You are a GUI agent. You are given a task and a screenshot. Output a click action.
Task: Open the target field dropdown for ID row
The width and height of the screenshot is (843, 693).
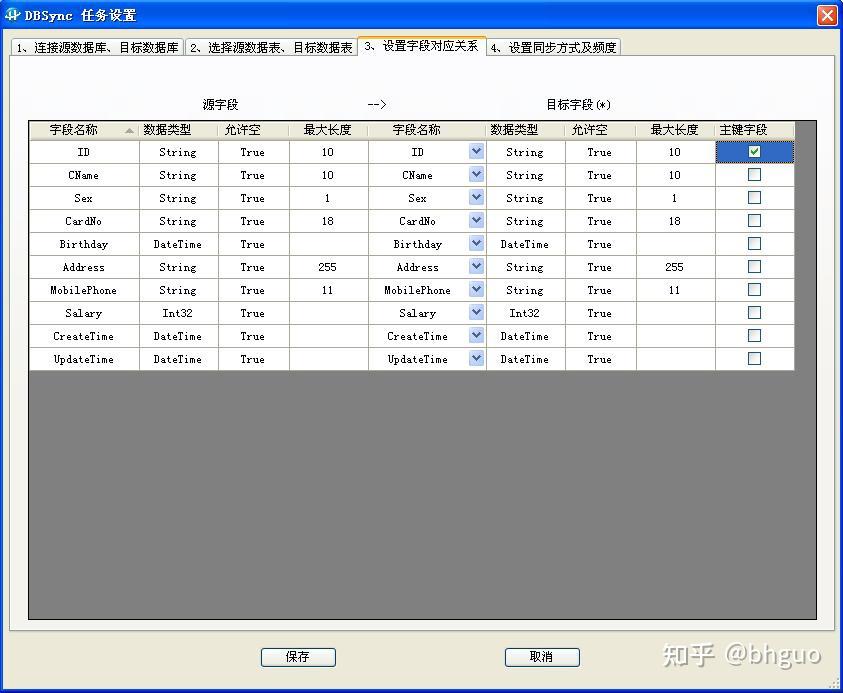coord(474,151)
